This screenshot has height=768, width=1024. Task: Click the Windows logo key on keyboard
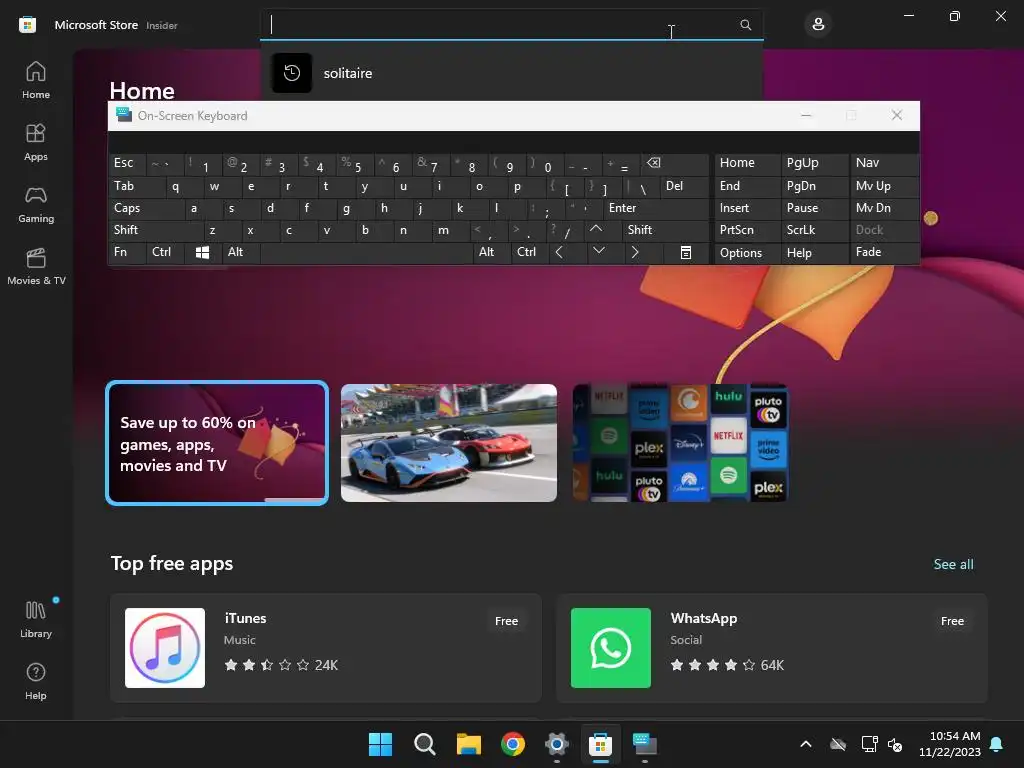[x=202, y=253]
